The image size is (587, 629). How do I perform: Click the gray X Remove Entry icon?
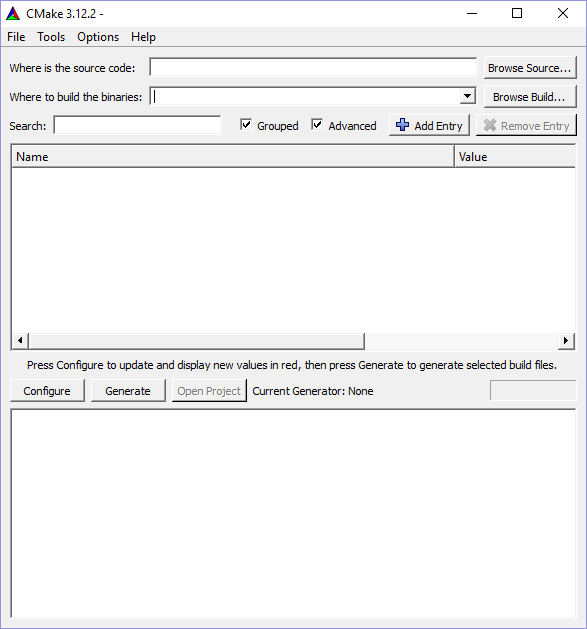490,125
